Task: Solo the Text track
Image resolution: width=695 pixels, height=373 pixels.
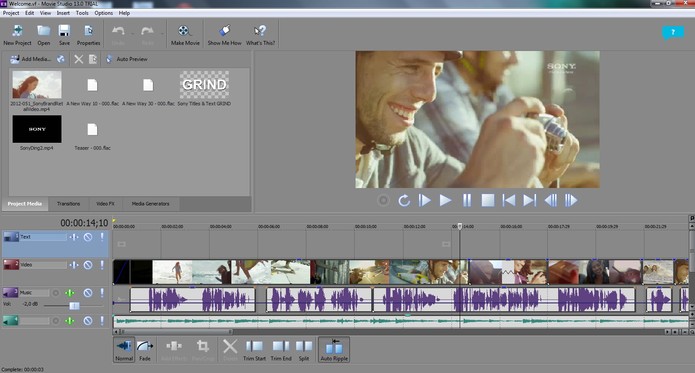Action: click(102, 237)
